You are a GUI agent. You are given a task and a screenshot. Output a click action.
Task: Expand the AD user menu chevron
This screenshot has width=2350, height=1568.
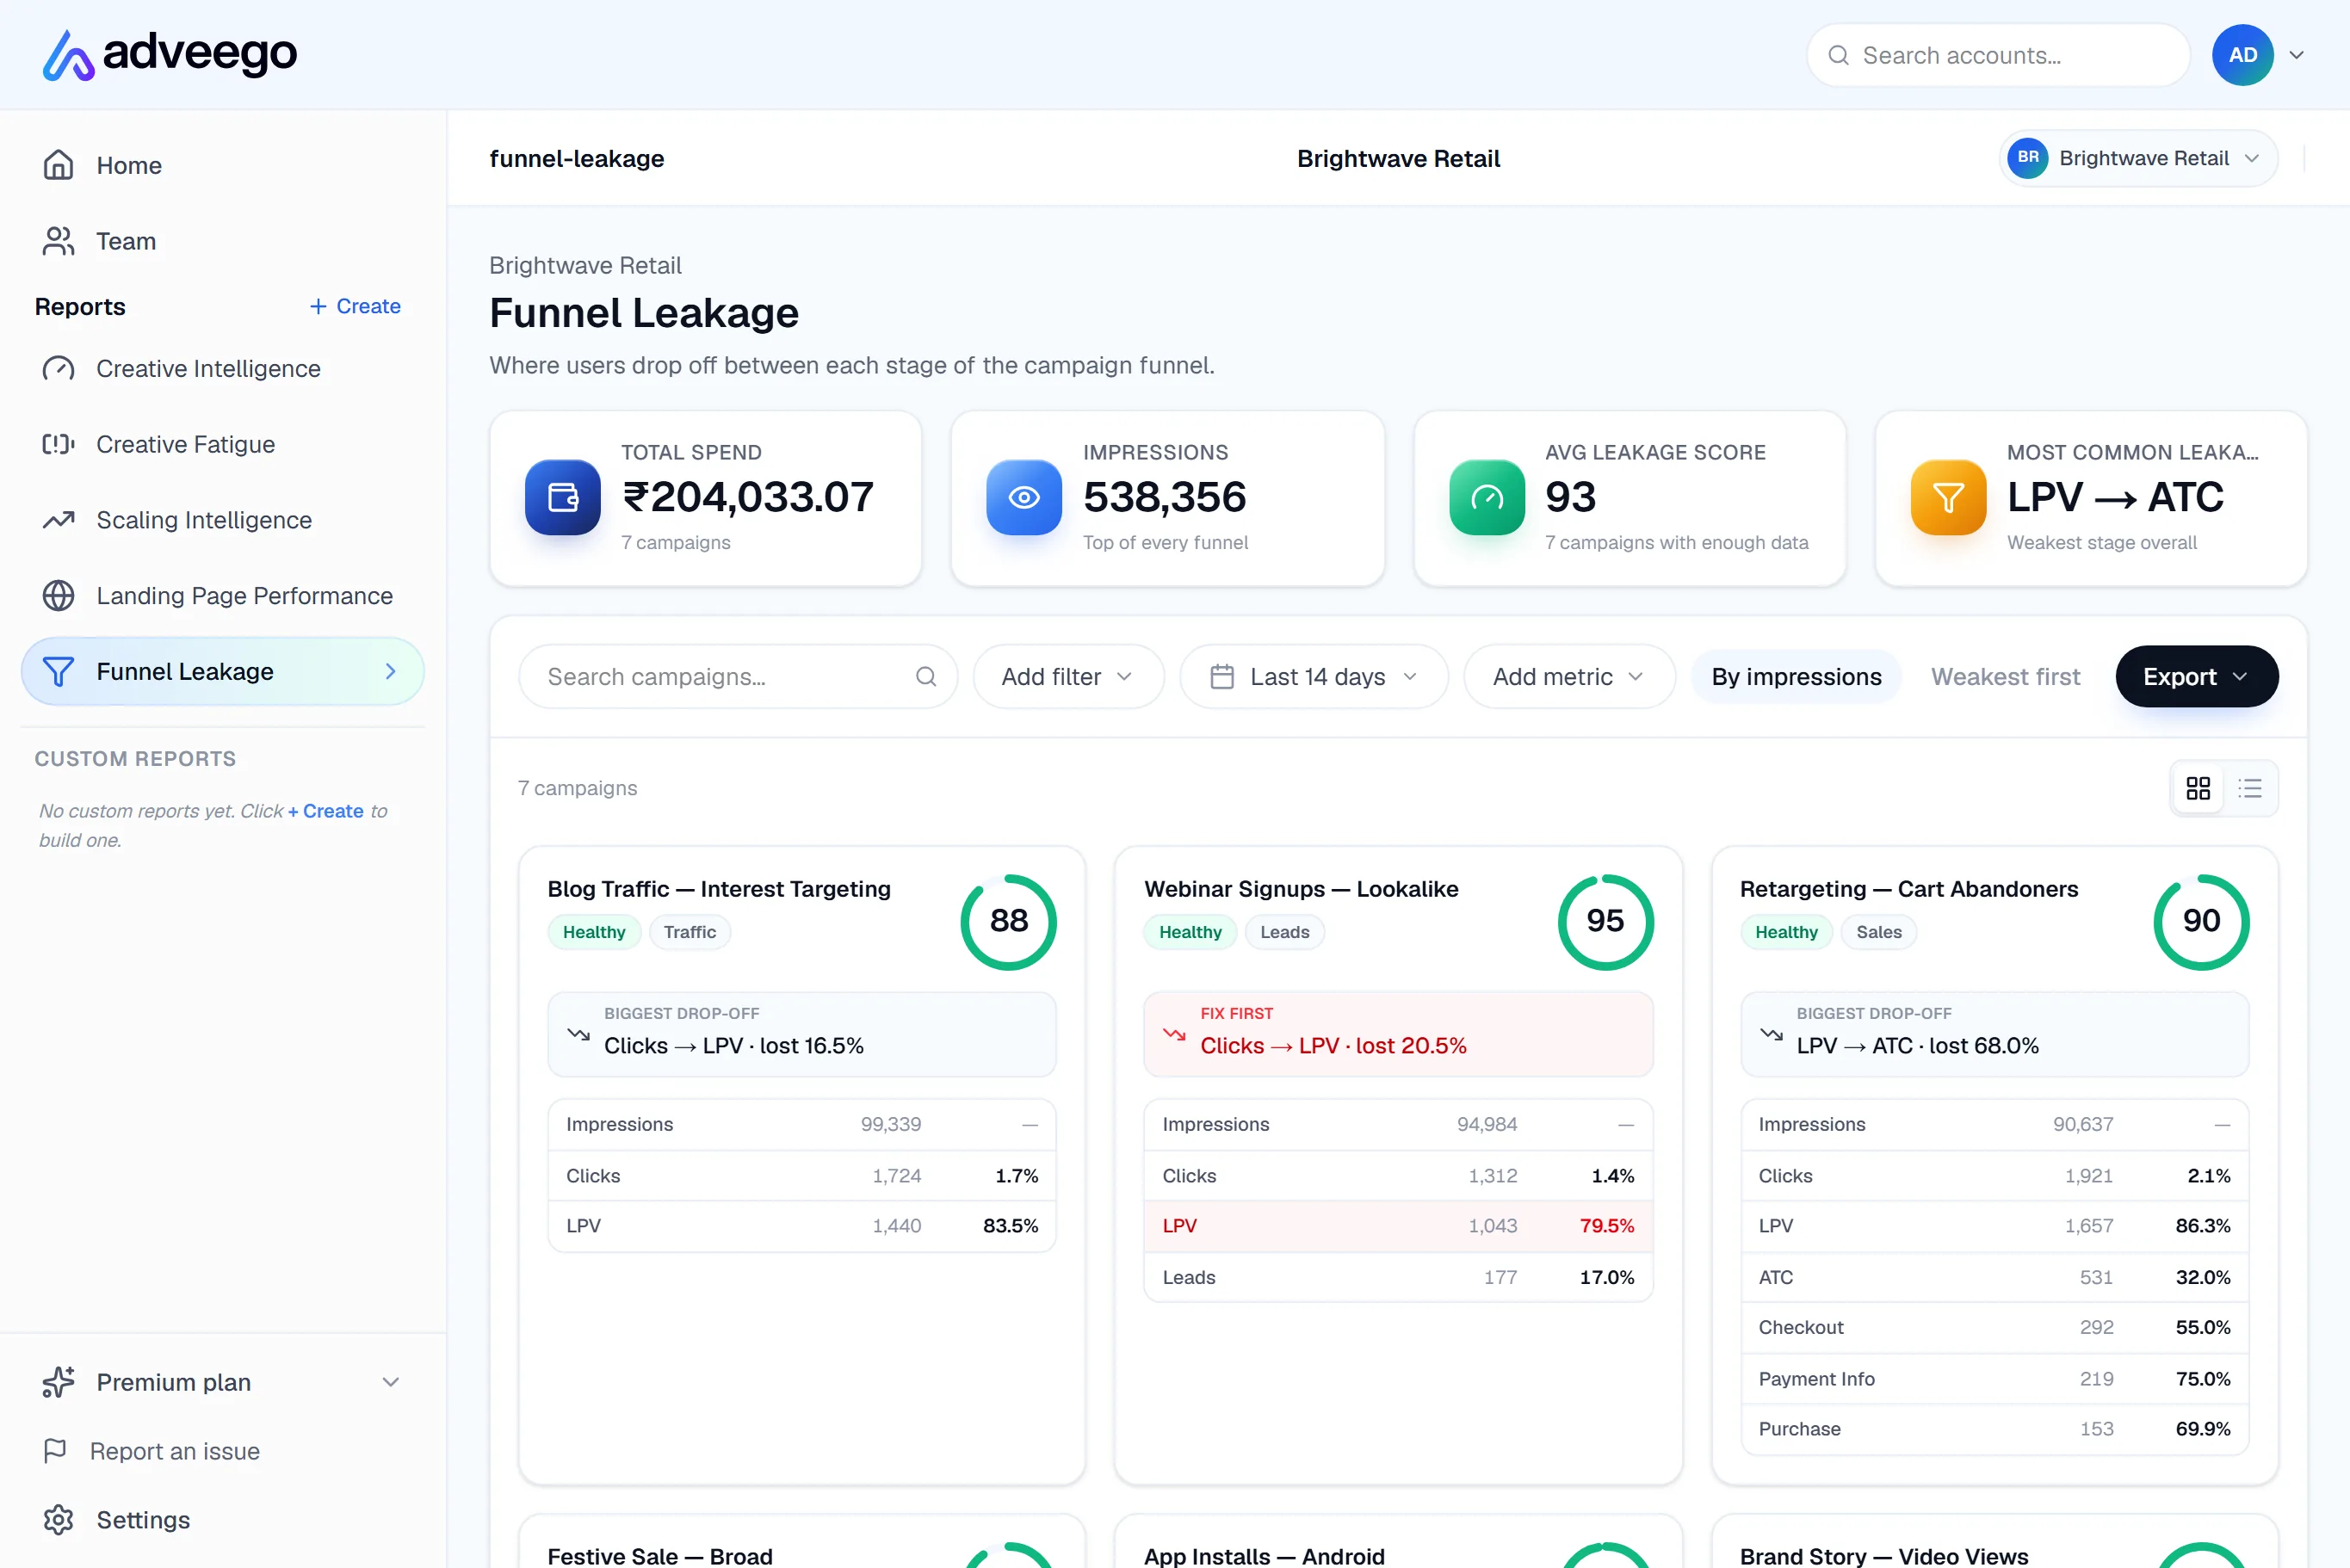pos(2297,55)
